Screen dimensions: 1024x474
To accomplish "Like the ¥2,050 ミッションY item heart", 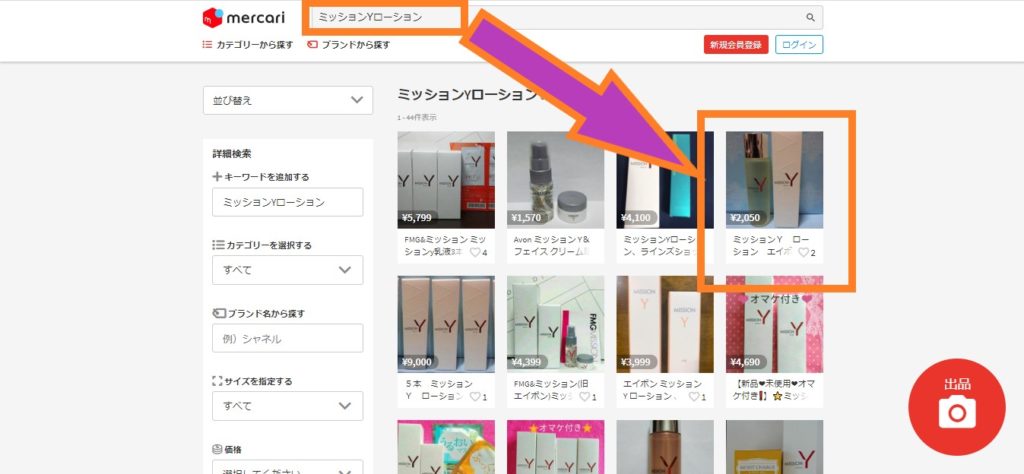I will coord(804,253).
